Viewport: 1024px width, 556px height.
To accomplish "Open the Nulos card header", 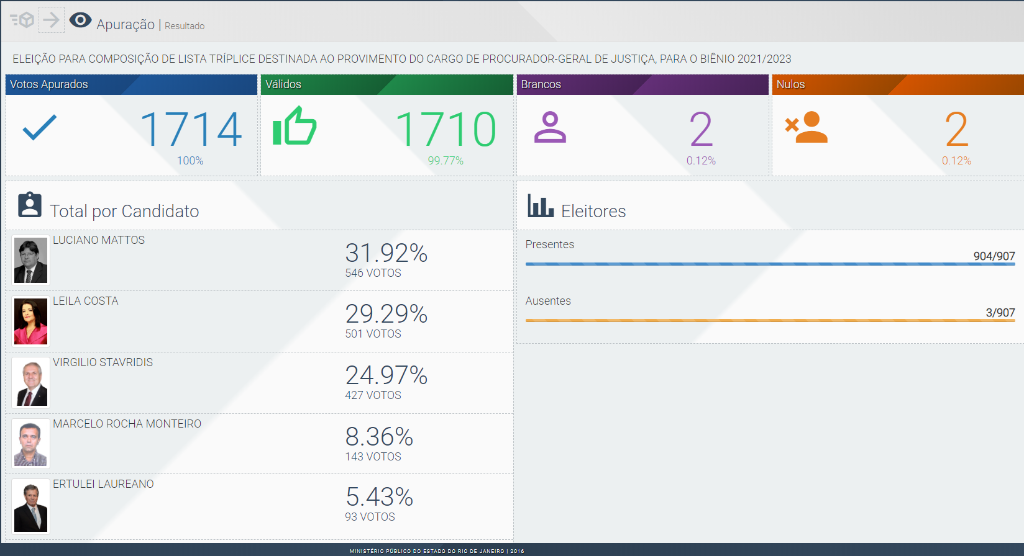I will [x=897, y=85].
